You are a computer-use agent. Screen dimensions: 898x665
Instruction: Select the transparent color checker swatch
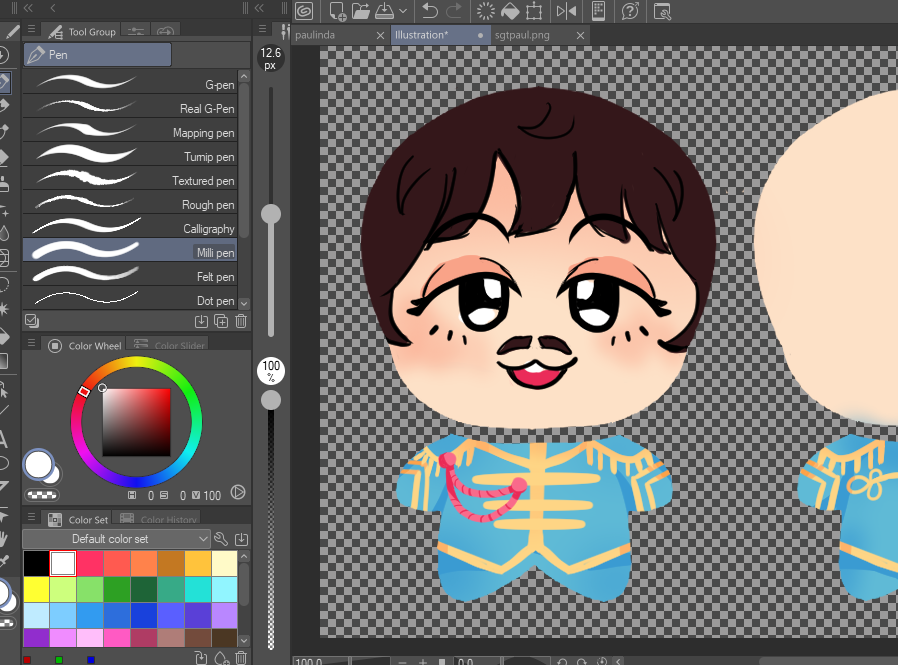click(x=42, y=495)
